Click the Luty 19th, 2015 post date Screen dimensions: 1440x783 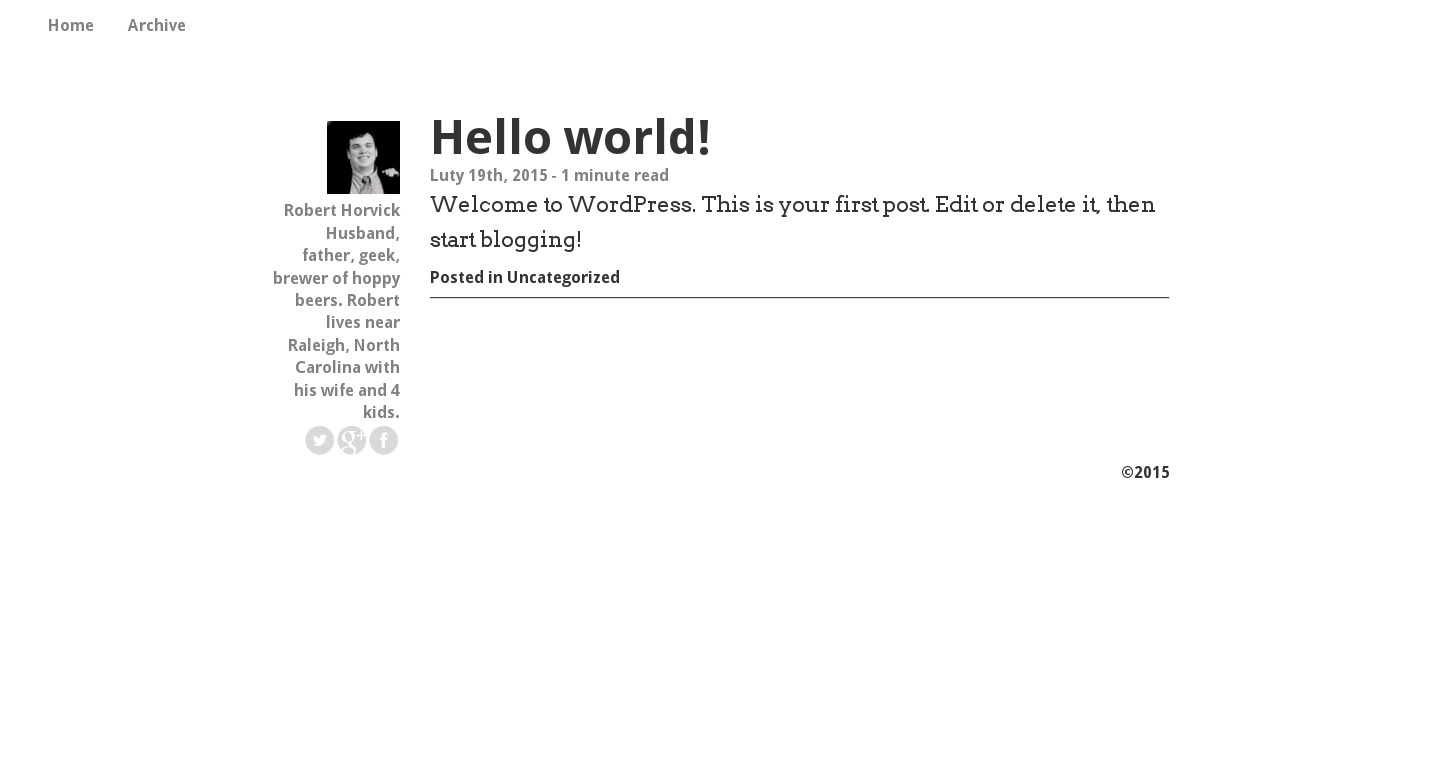click(x=489, y=175)
